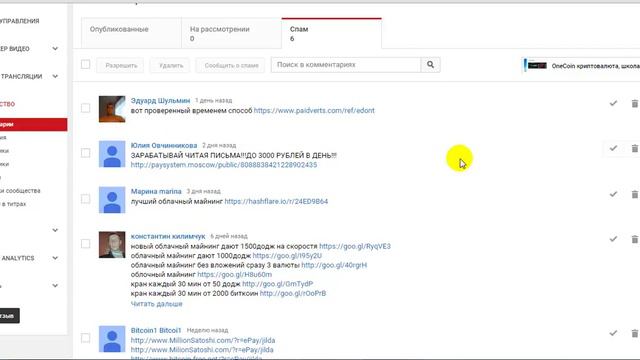The width and height of the screenshot is (640, 360).
Task: Click the magnifier search button
Action: coord(430,64)
